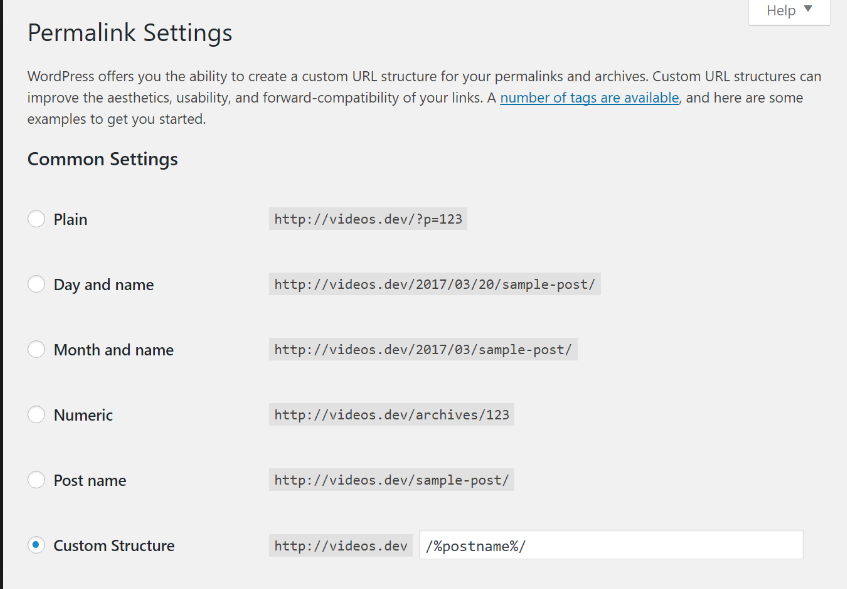Select the Plain permalink radio button
The width and height of the screenshot is (847, 589).
pyautogui.click(x=36, y=219)
